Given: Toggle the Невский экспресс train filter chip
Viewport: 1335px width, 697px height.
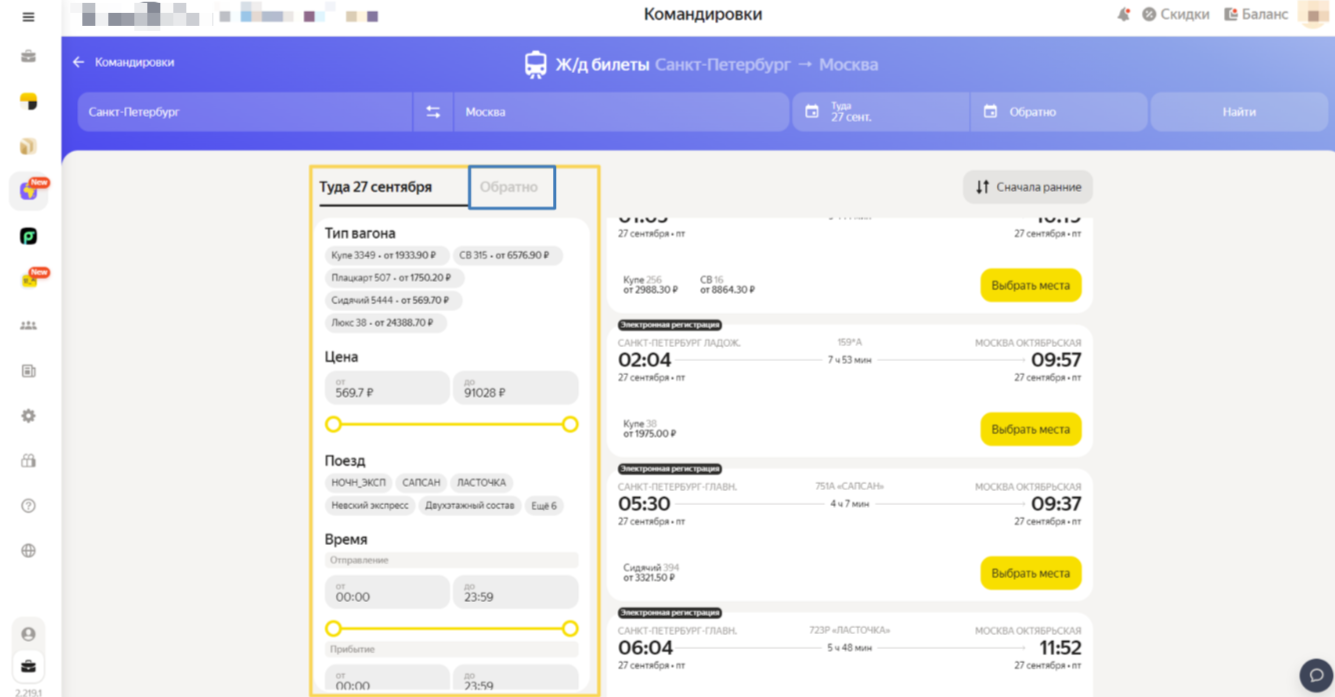Looking at the screenshot, I should pyautogui.click(x=370, y=505).
